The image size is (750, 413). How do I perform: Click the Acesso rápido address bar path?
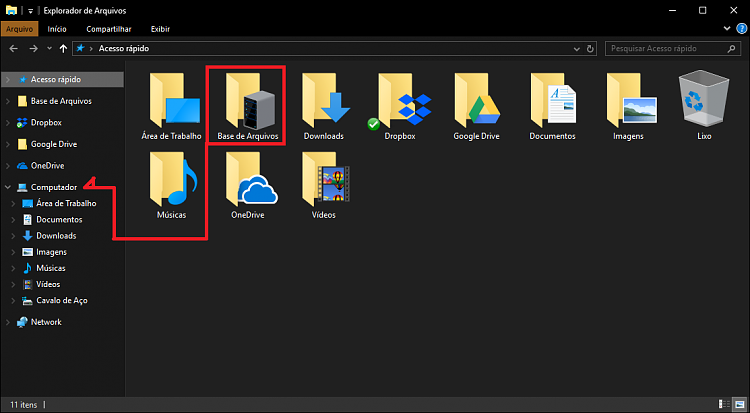point(124,49)
